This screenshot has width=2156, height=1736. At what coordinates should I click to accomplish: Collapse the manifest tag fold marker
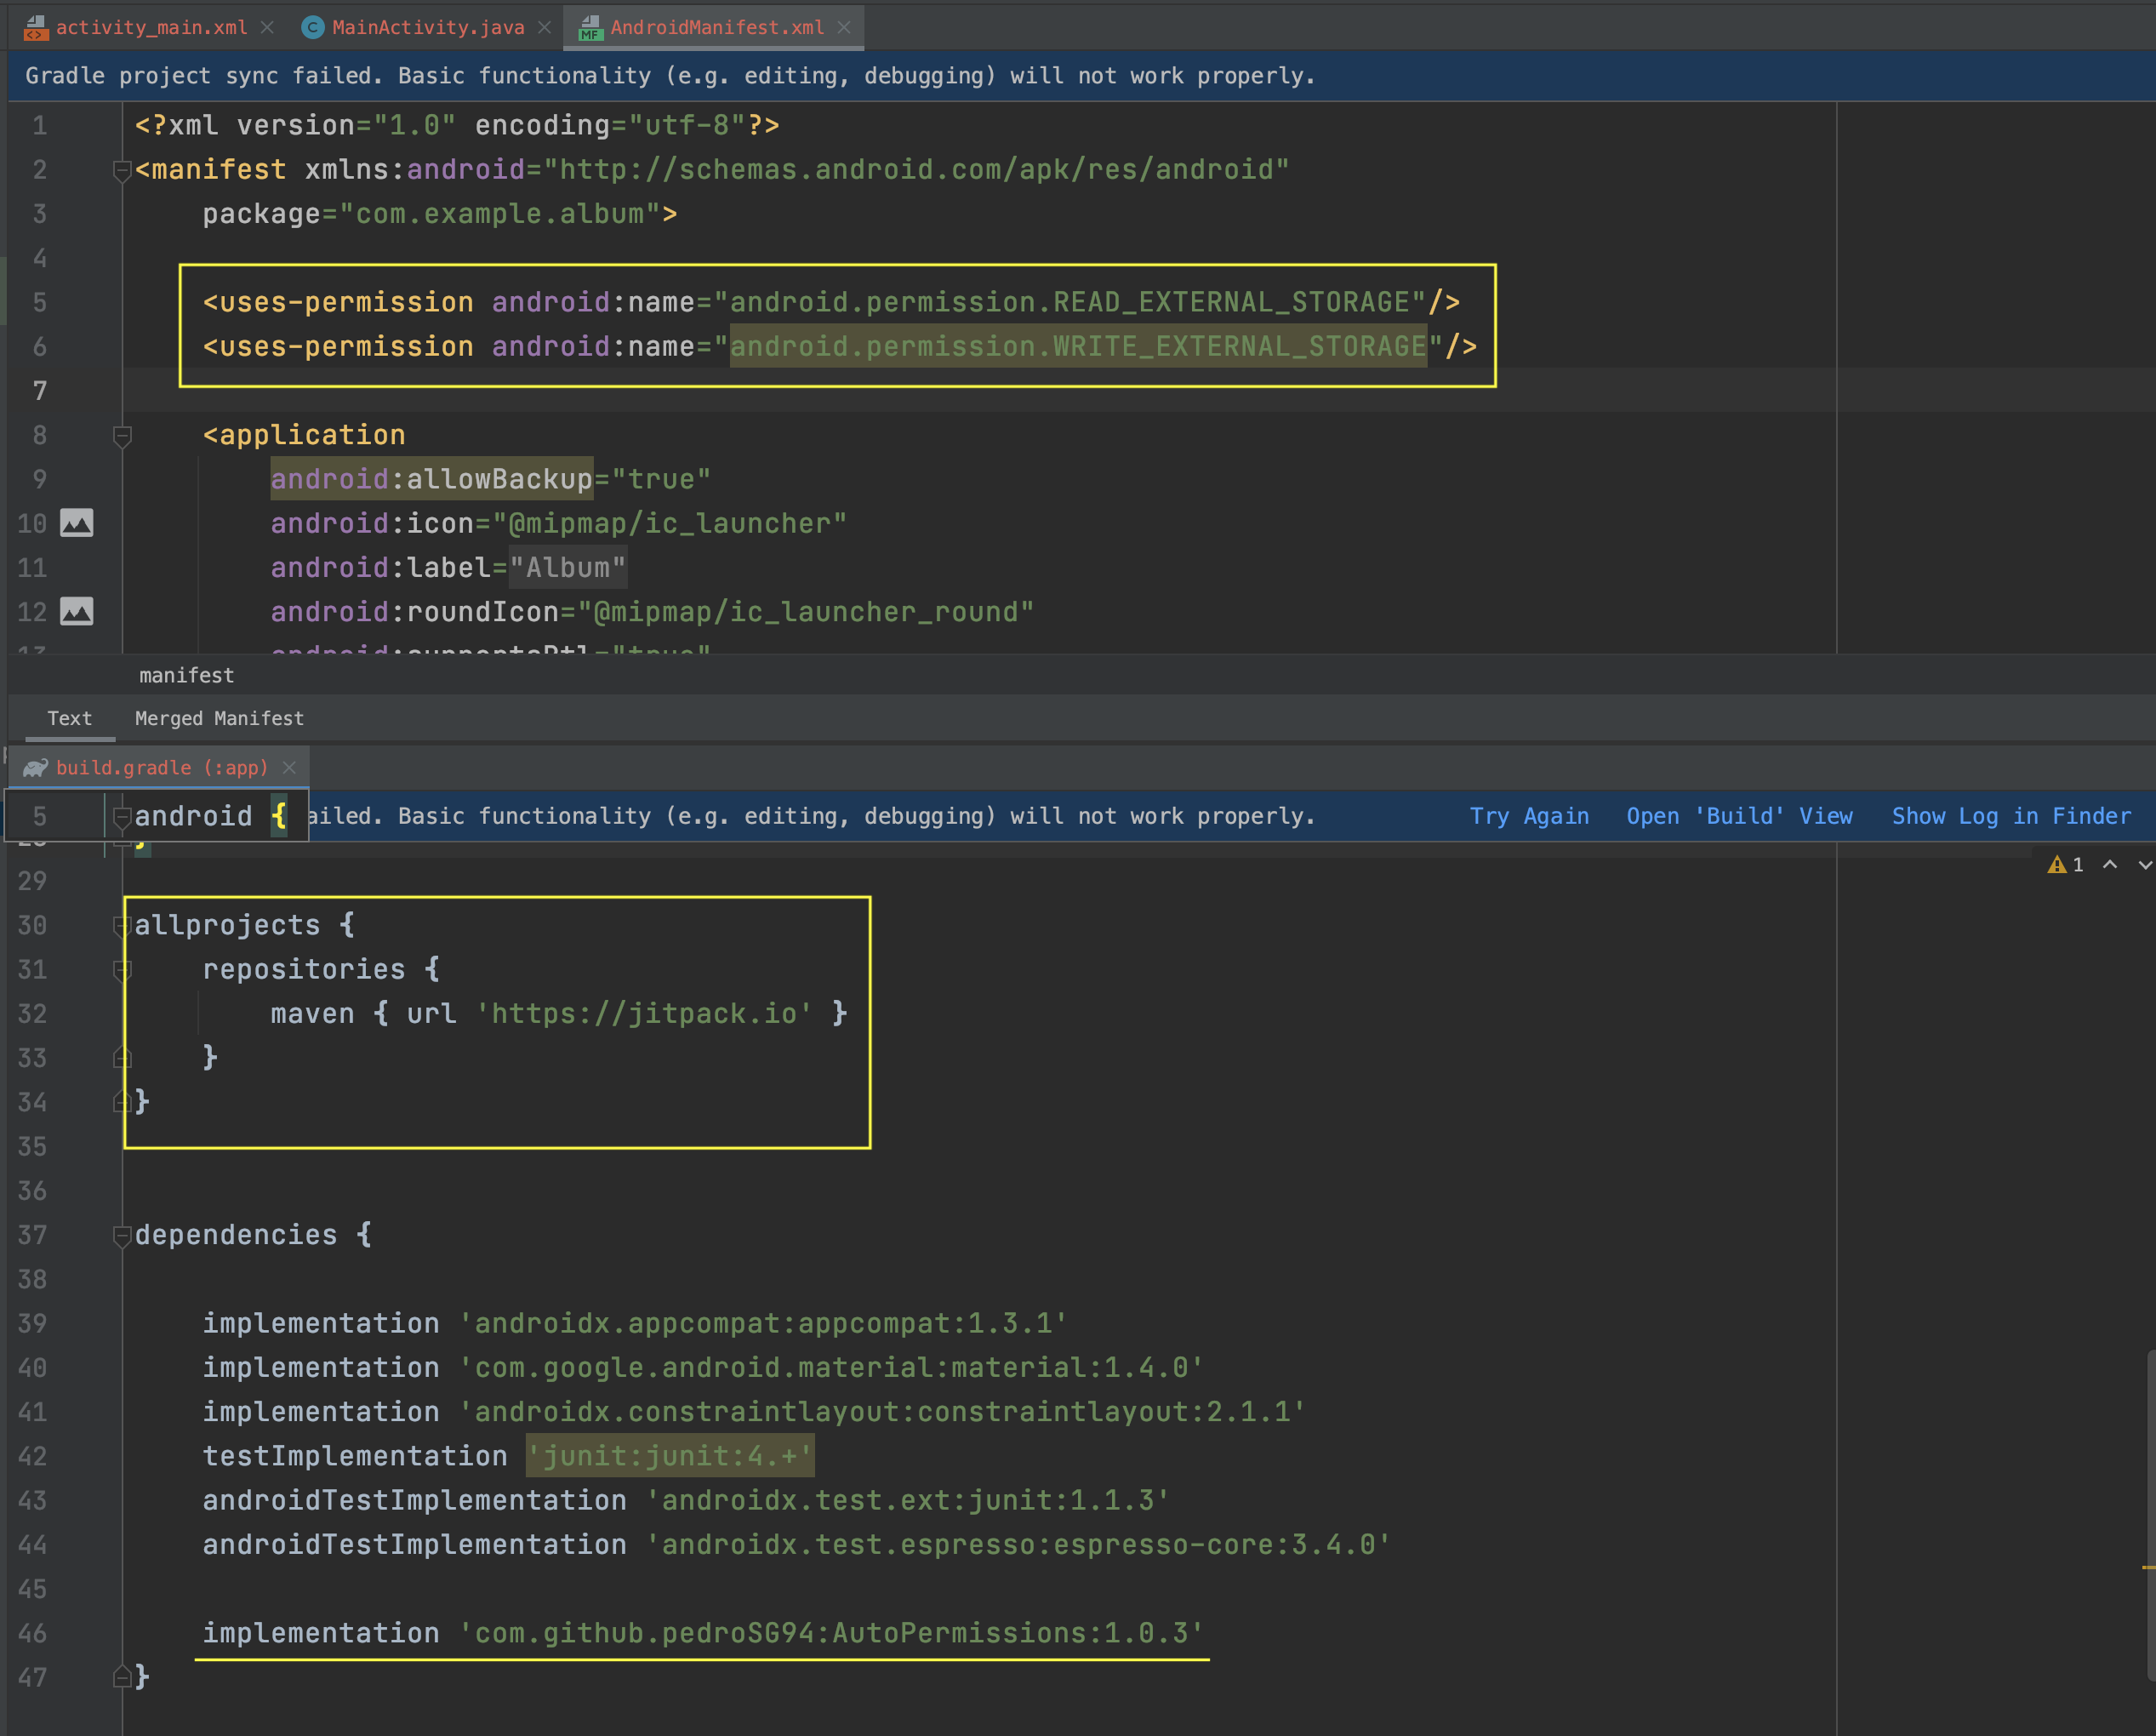(x=122, y=171)
